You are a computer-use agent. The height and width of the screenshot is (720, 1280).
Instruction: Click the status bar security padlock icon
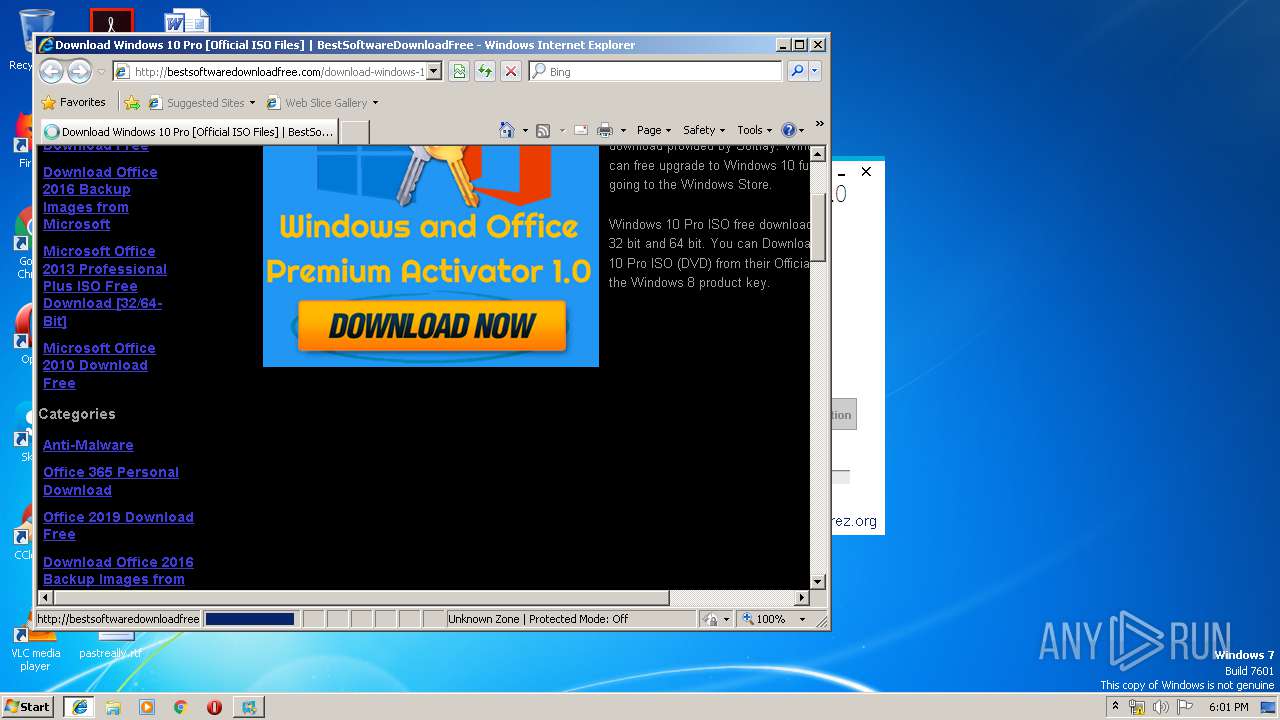pos(709,619)
